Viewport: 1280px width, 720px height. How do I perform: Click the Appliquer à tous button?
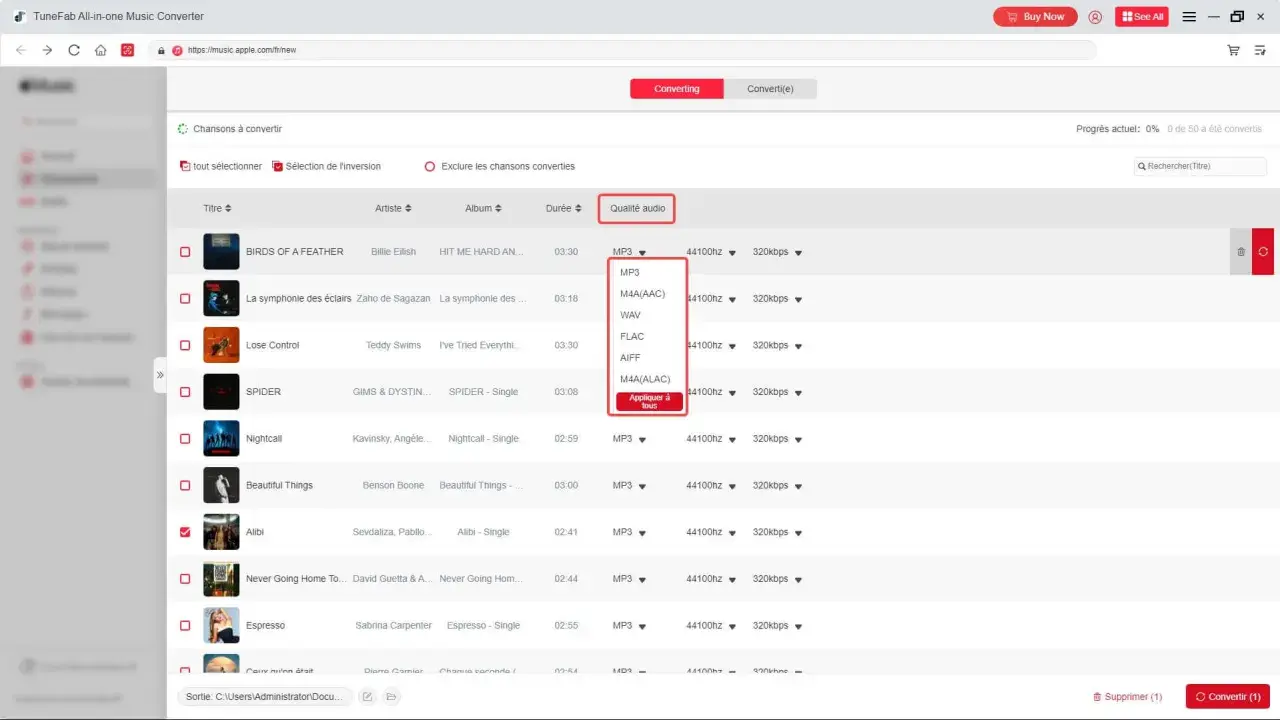tap(650, 401)
